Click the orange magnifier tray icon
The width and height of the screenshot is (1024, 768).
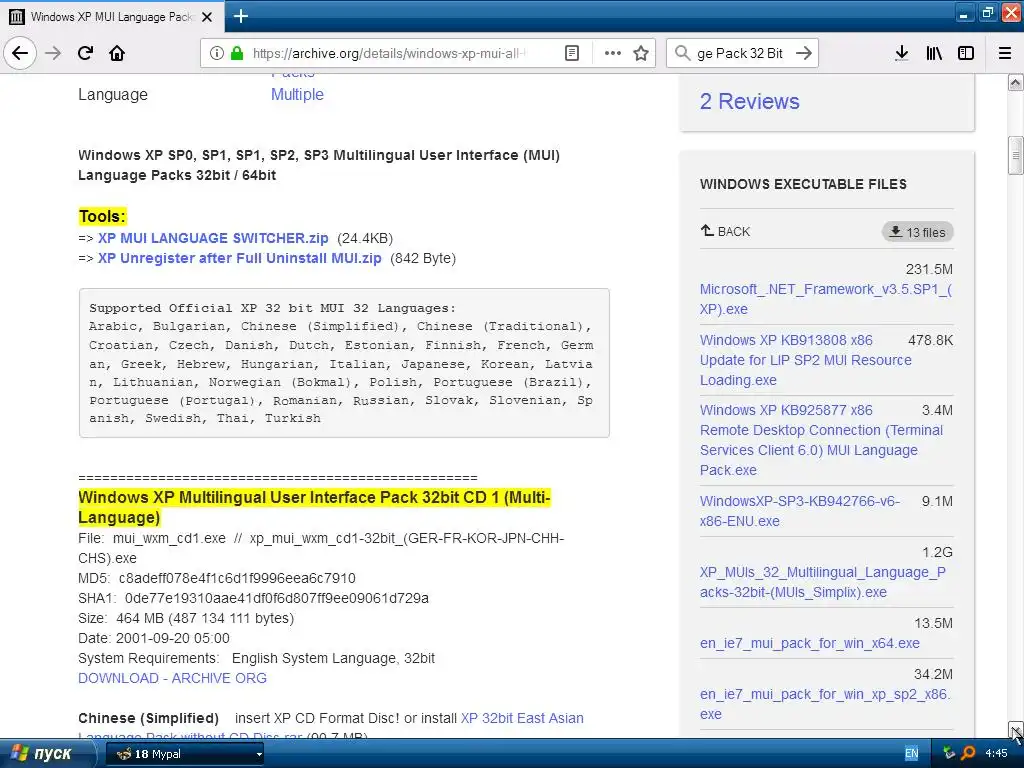(x=968, y=754)
